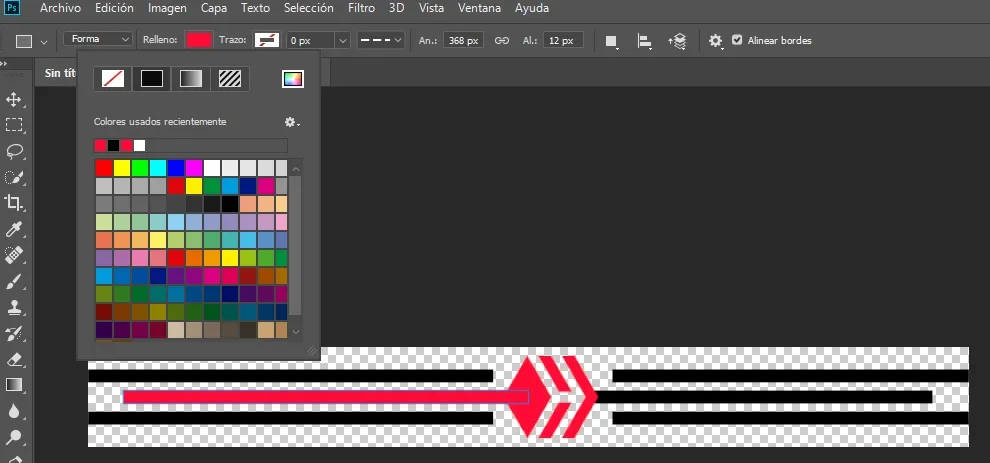Viewport: 990px width, 463px height.
Task: Open the Filtro menu
Action: (x=361, y=8)
